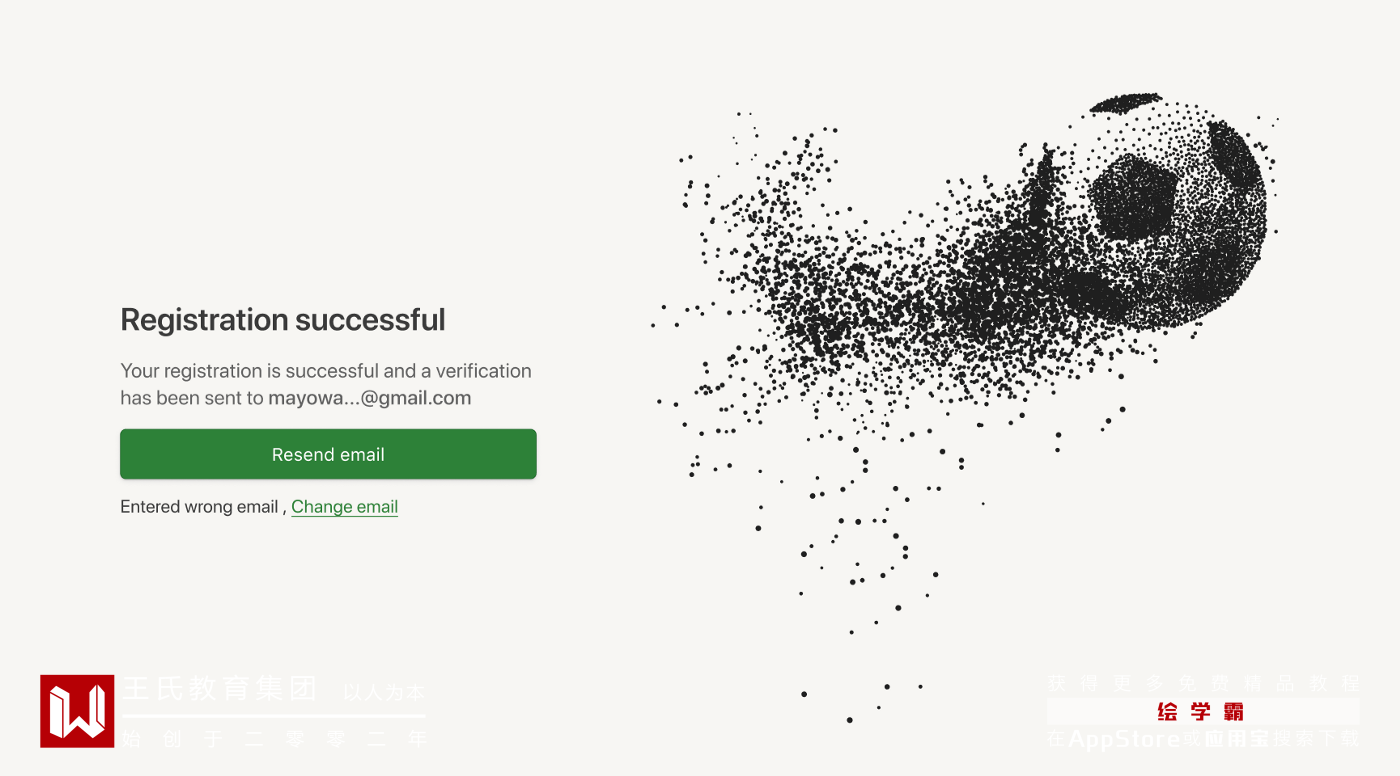1400x776 pixels.
Task: Click the red 绘学霸 banner label
Action: point(1201,712)
